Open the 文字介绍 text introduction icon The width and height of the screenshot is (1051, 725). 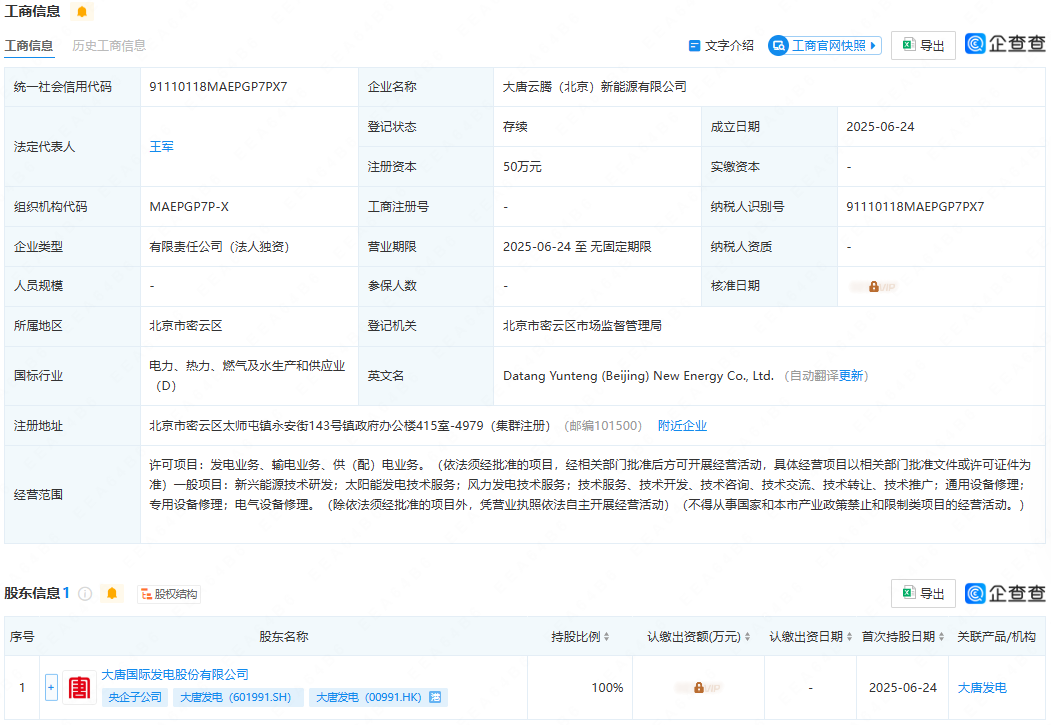click(x=693, y=45)
